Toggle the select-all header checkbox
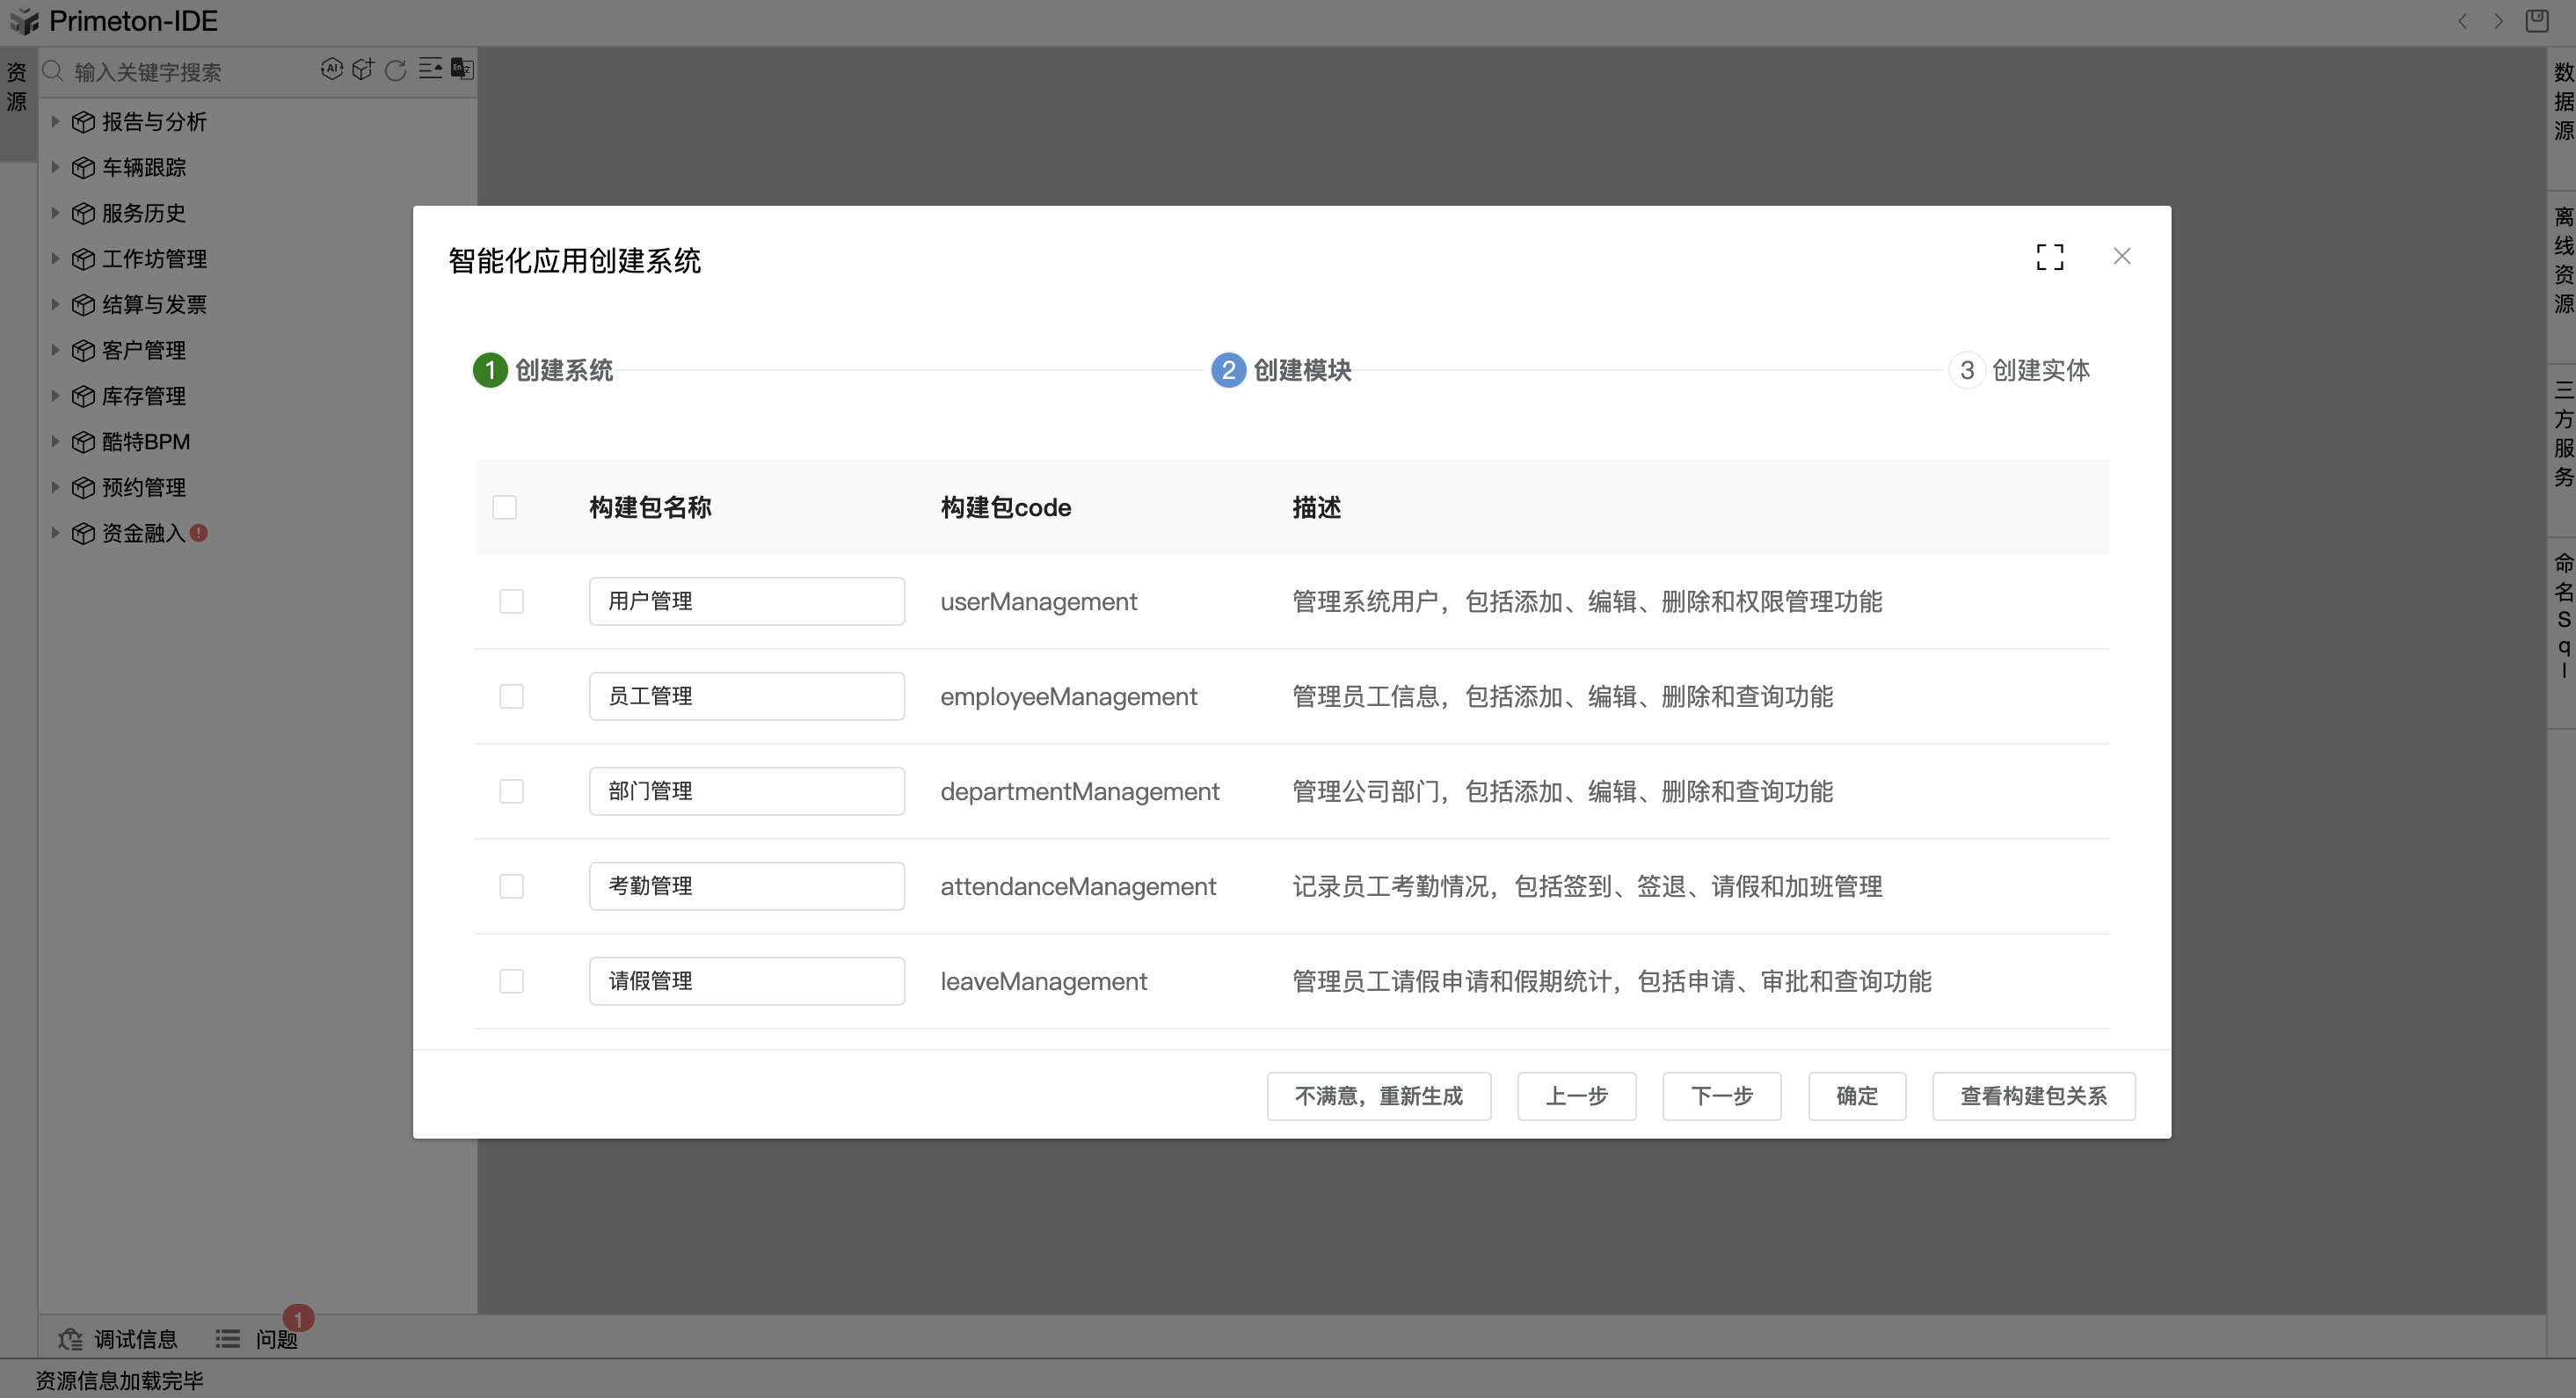The height and width of the screenshot is (1398, 2576). pyautogui.click(x=505, y=507)
